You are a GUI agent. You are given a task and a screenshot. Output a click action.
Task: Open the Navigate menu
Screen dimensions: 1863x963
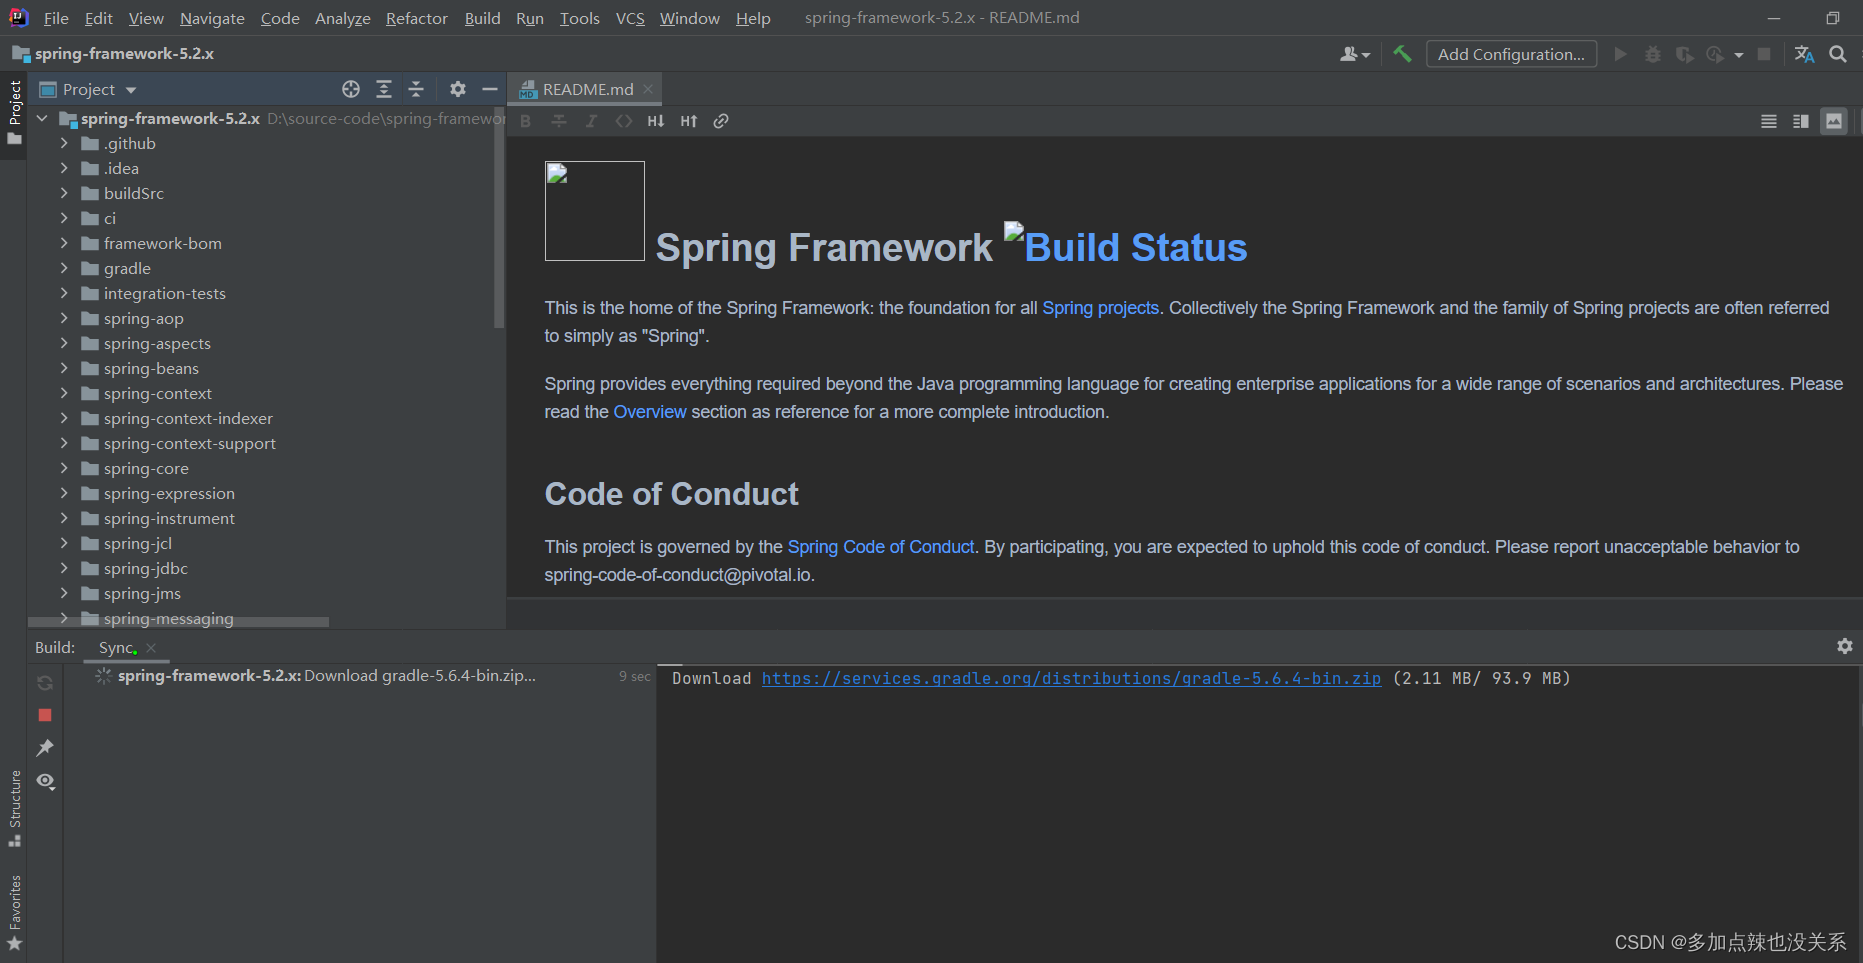click(212, 18)
